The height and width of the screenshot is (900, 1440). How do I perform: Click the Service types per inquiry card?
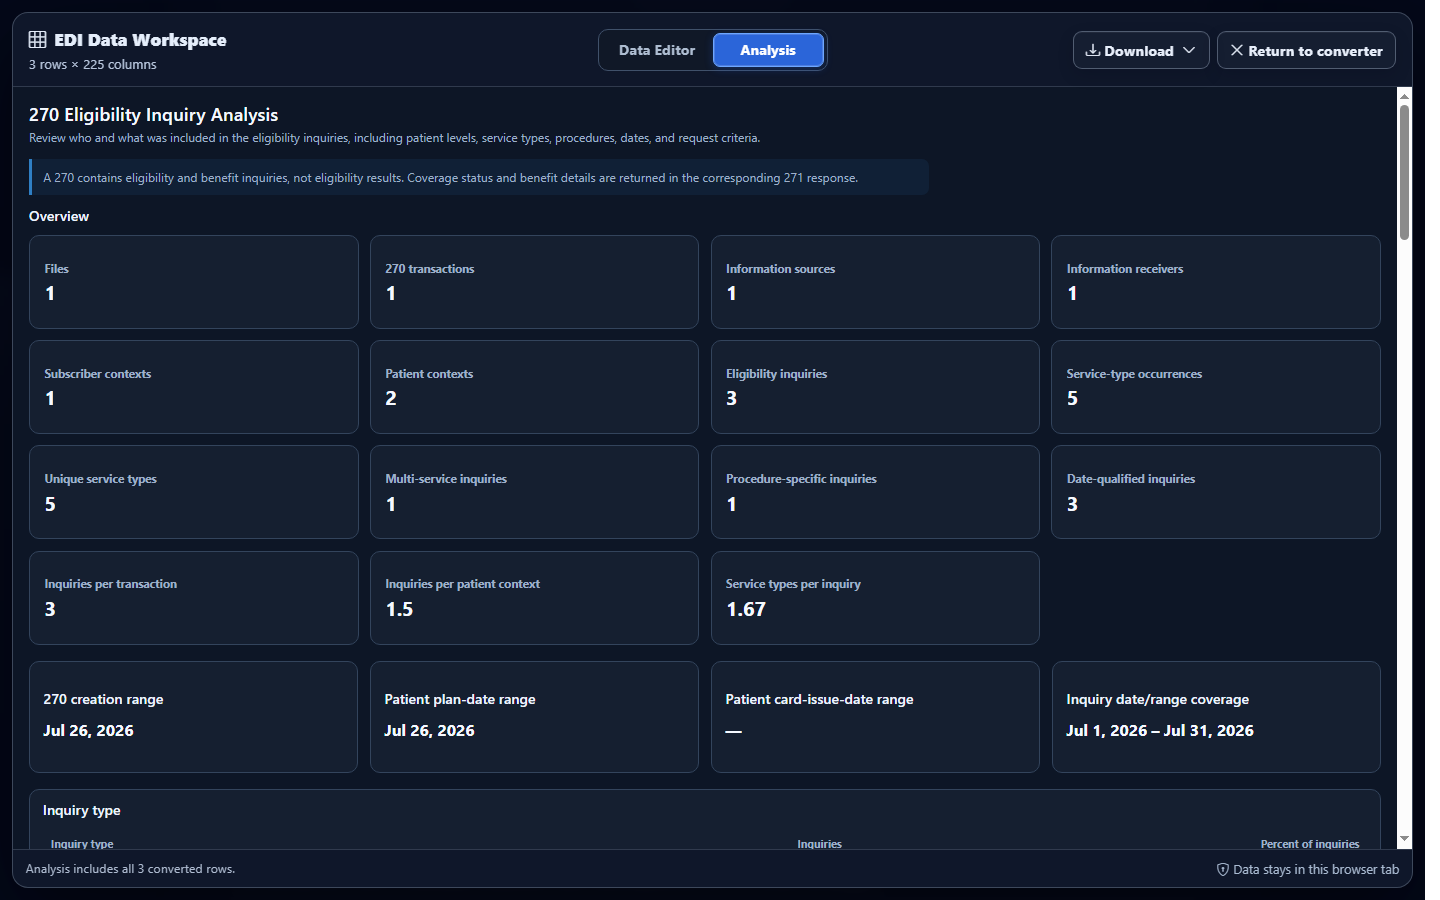(x=875, y=598)
